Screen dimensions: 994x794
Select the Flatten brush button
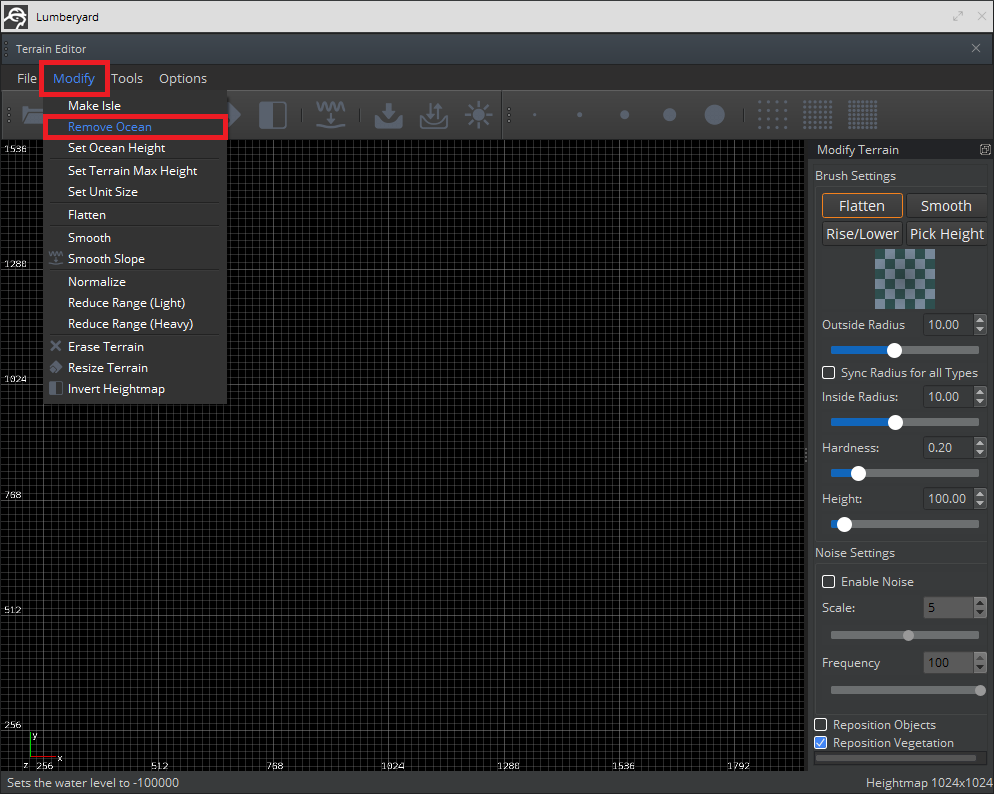tap(862, 206)
